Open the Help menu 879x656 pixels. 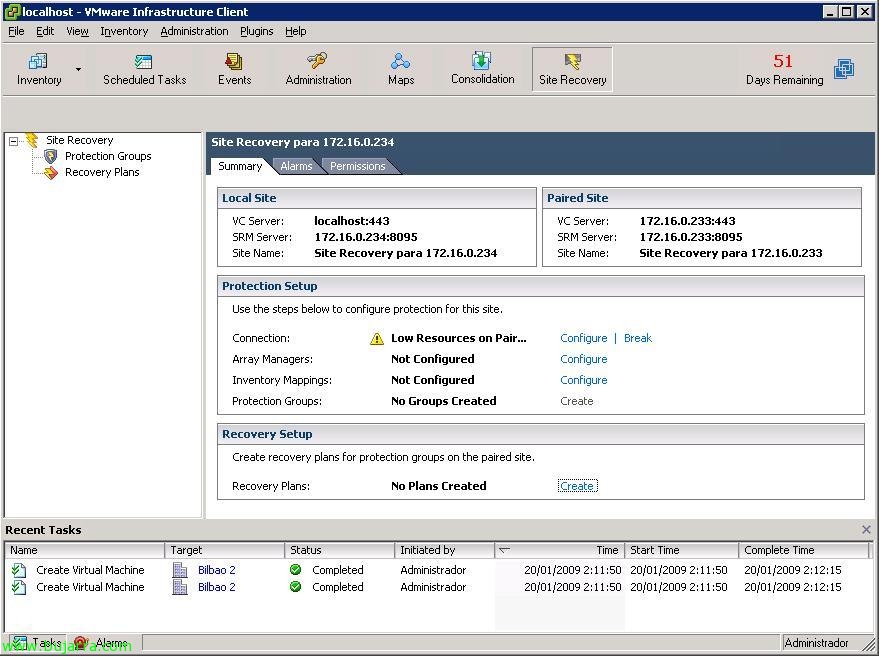(295, 31)
